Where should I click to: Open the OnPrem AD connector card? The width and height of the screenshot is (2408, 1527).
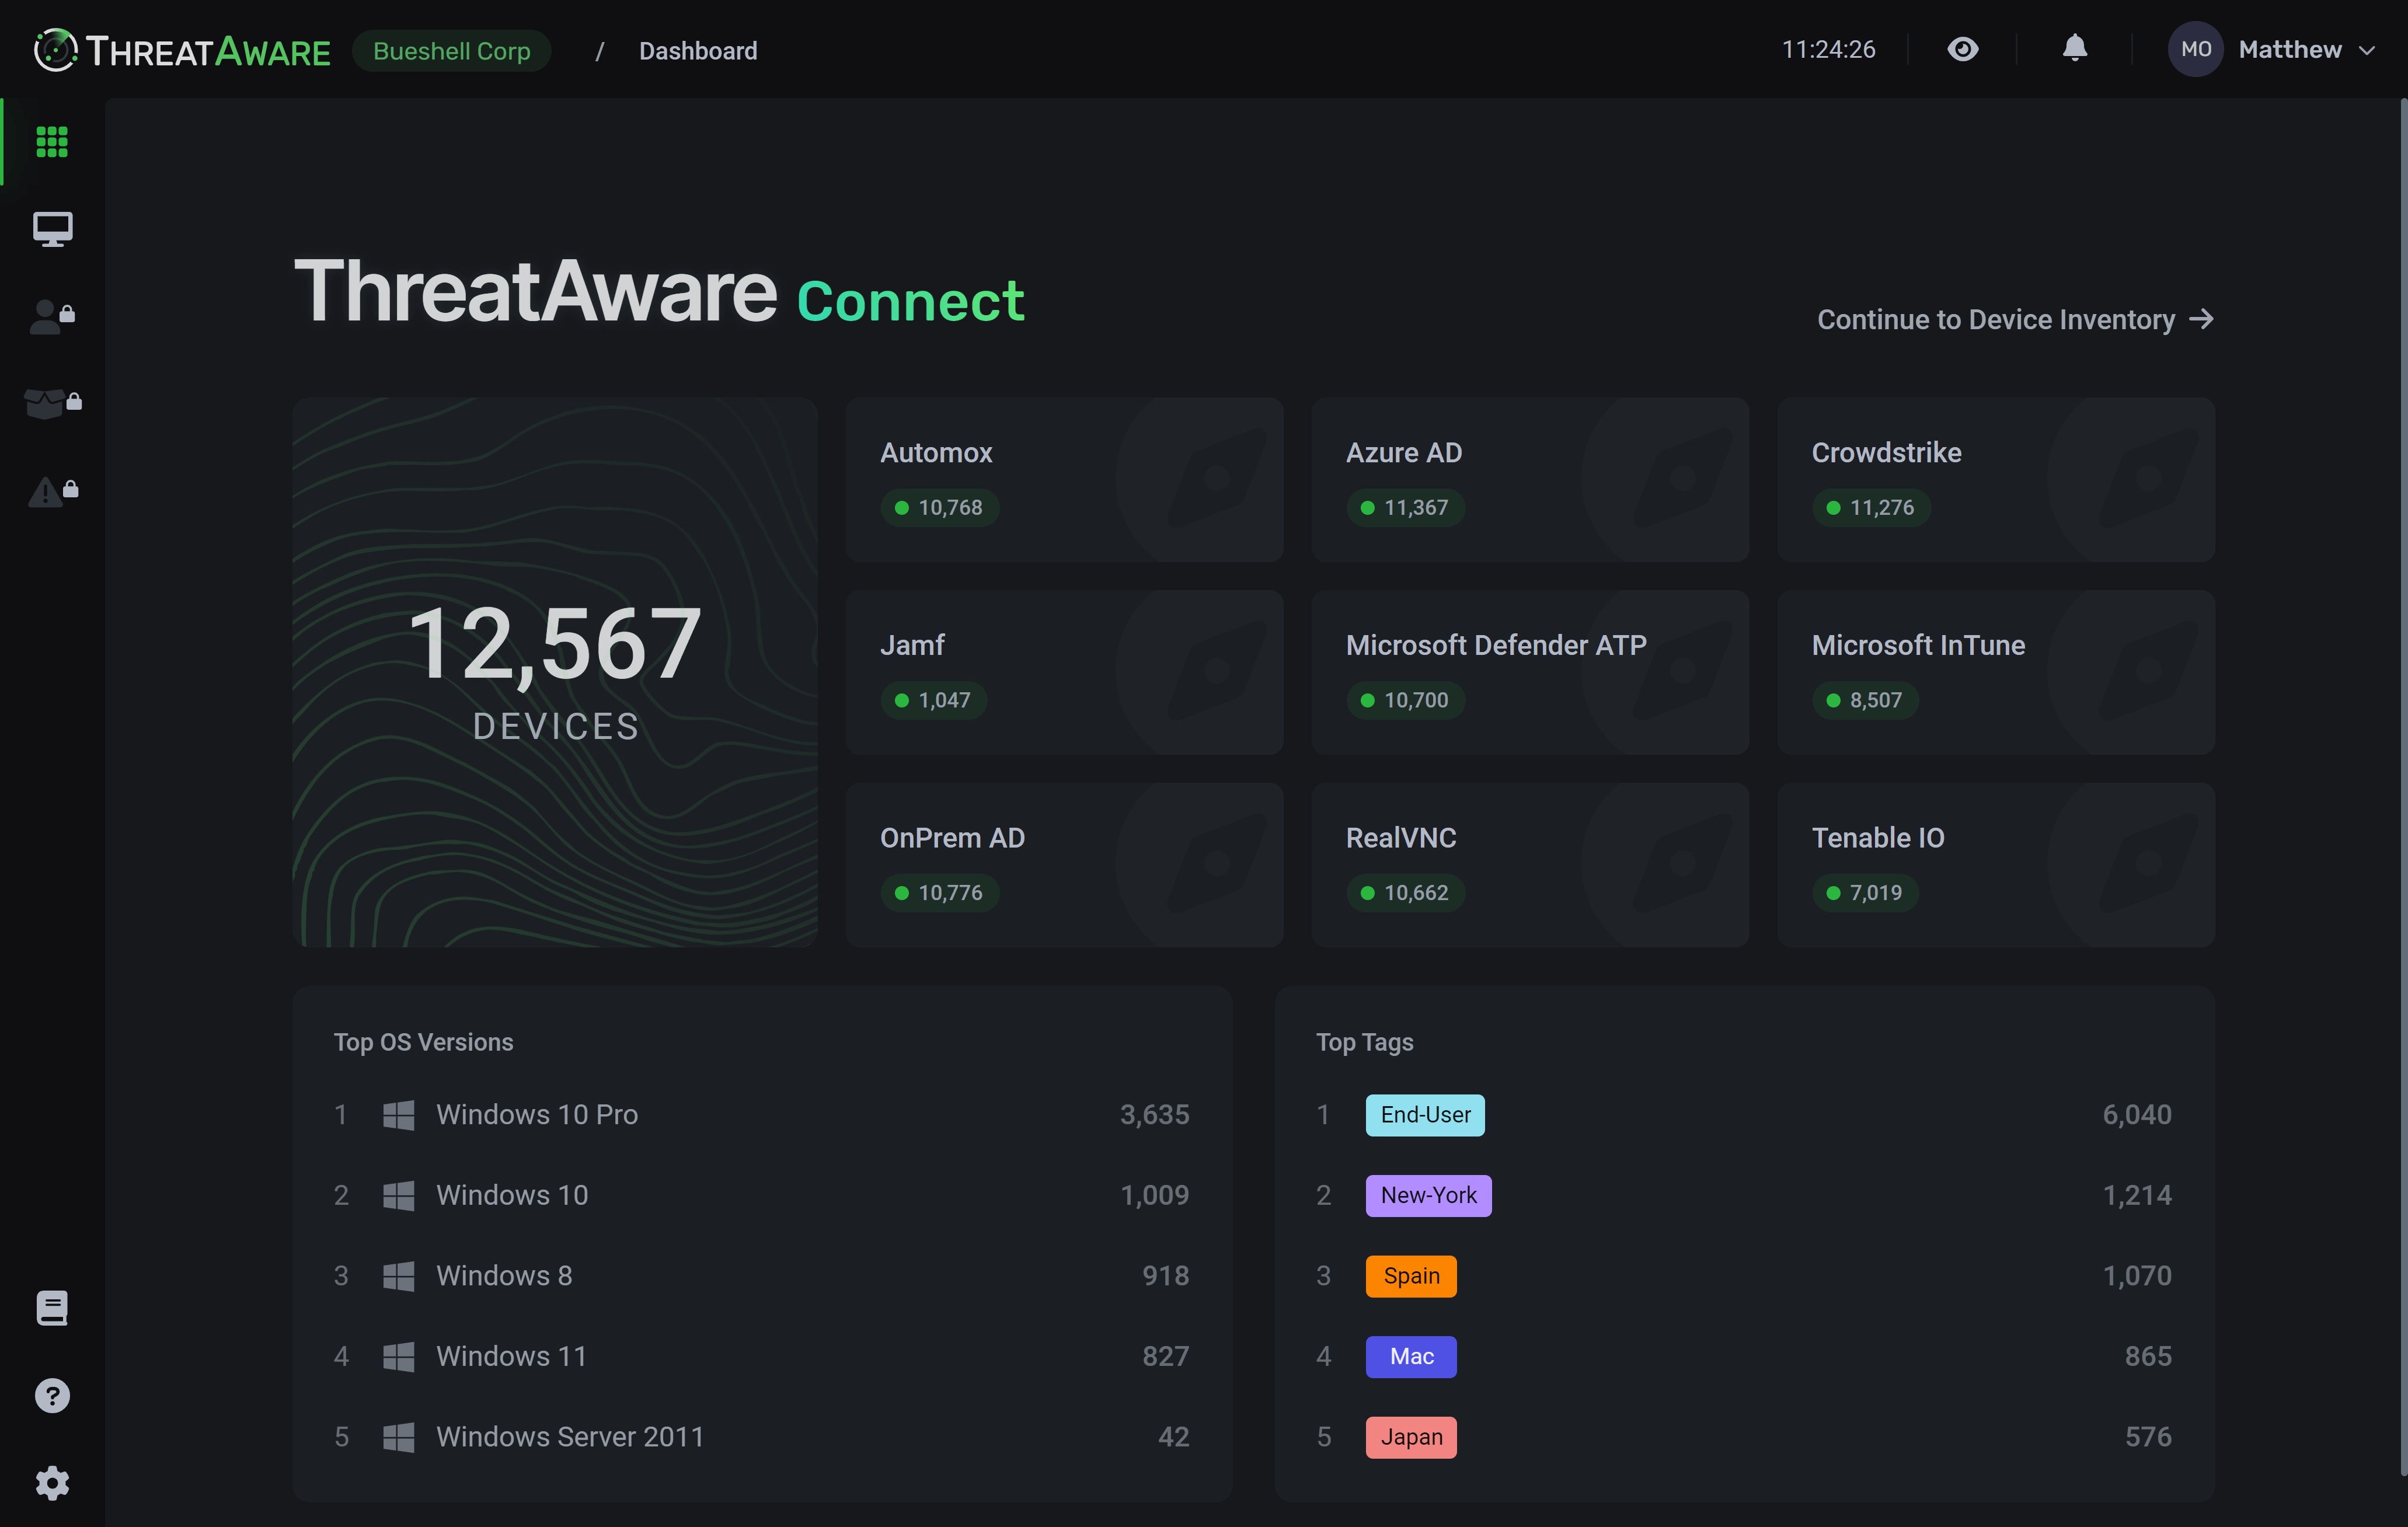[1064, 865]
